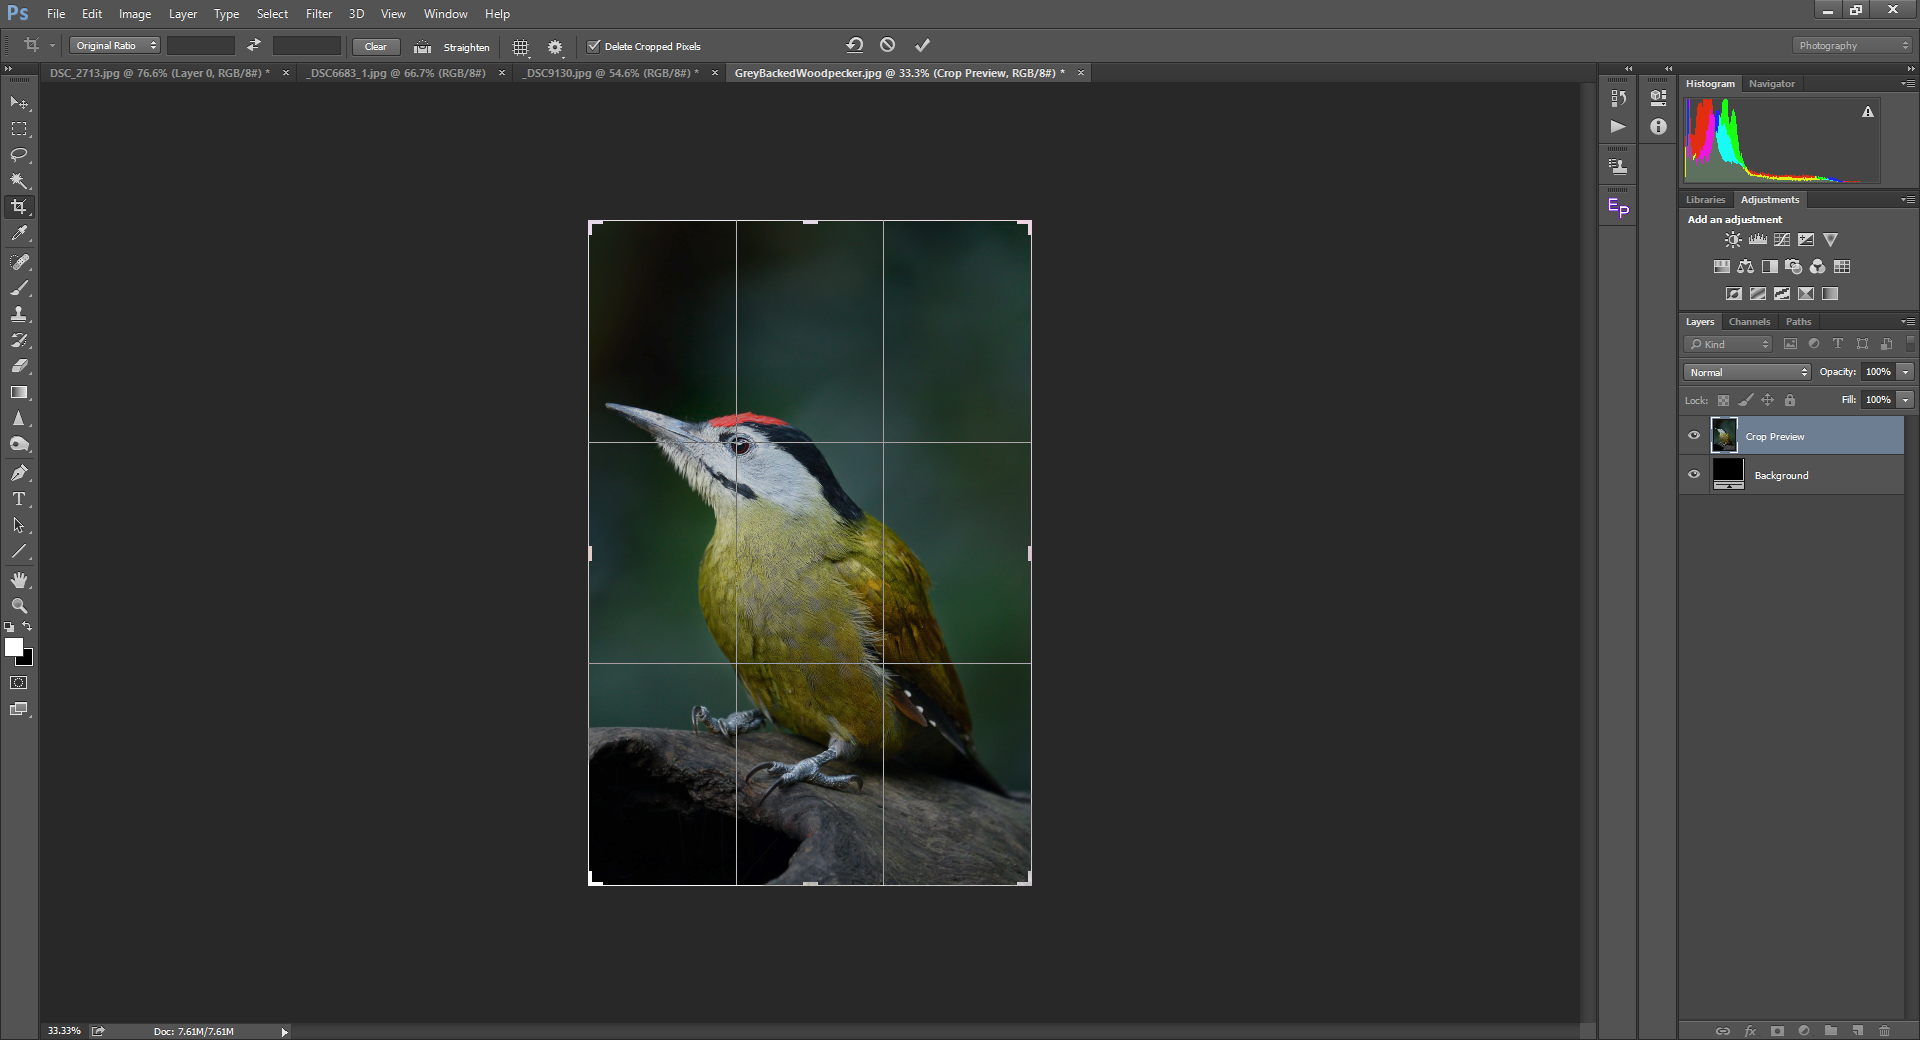Reset the crop box with the undo arrow icon
Screen dimensions: 1920x1040
point(854,45)
